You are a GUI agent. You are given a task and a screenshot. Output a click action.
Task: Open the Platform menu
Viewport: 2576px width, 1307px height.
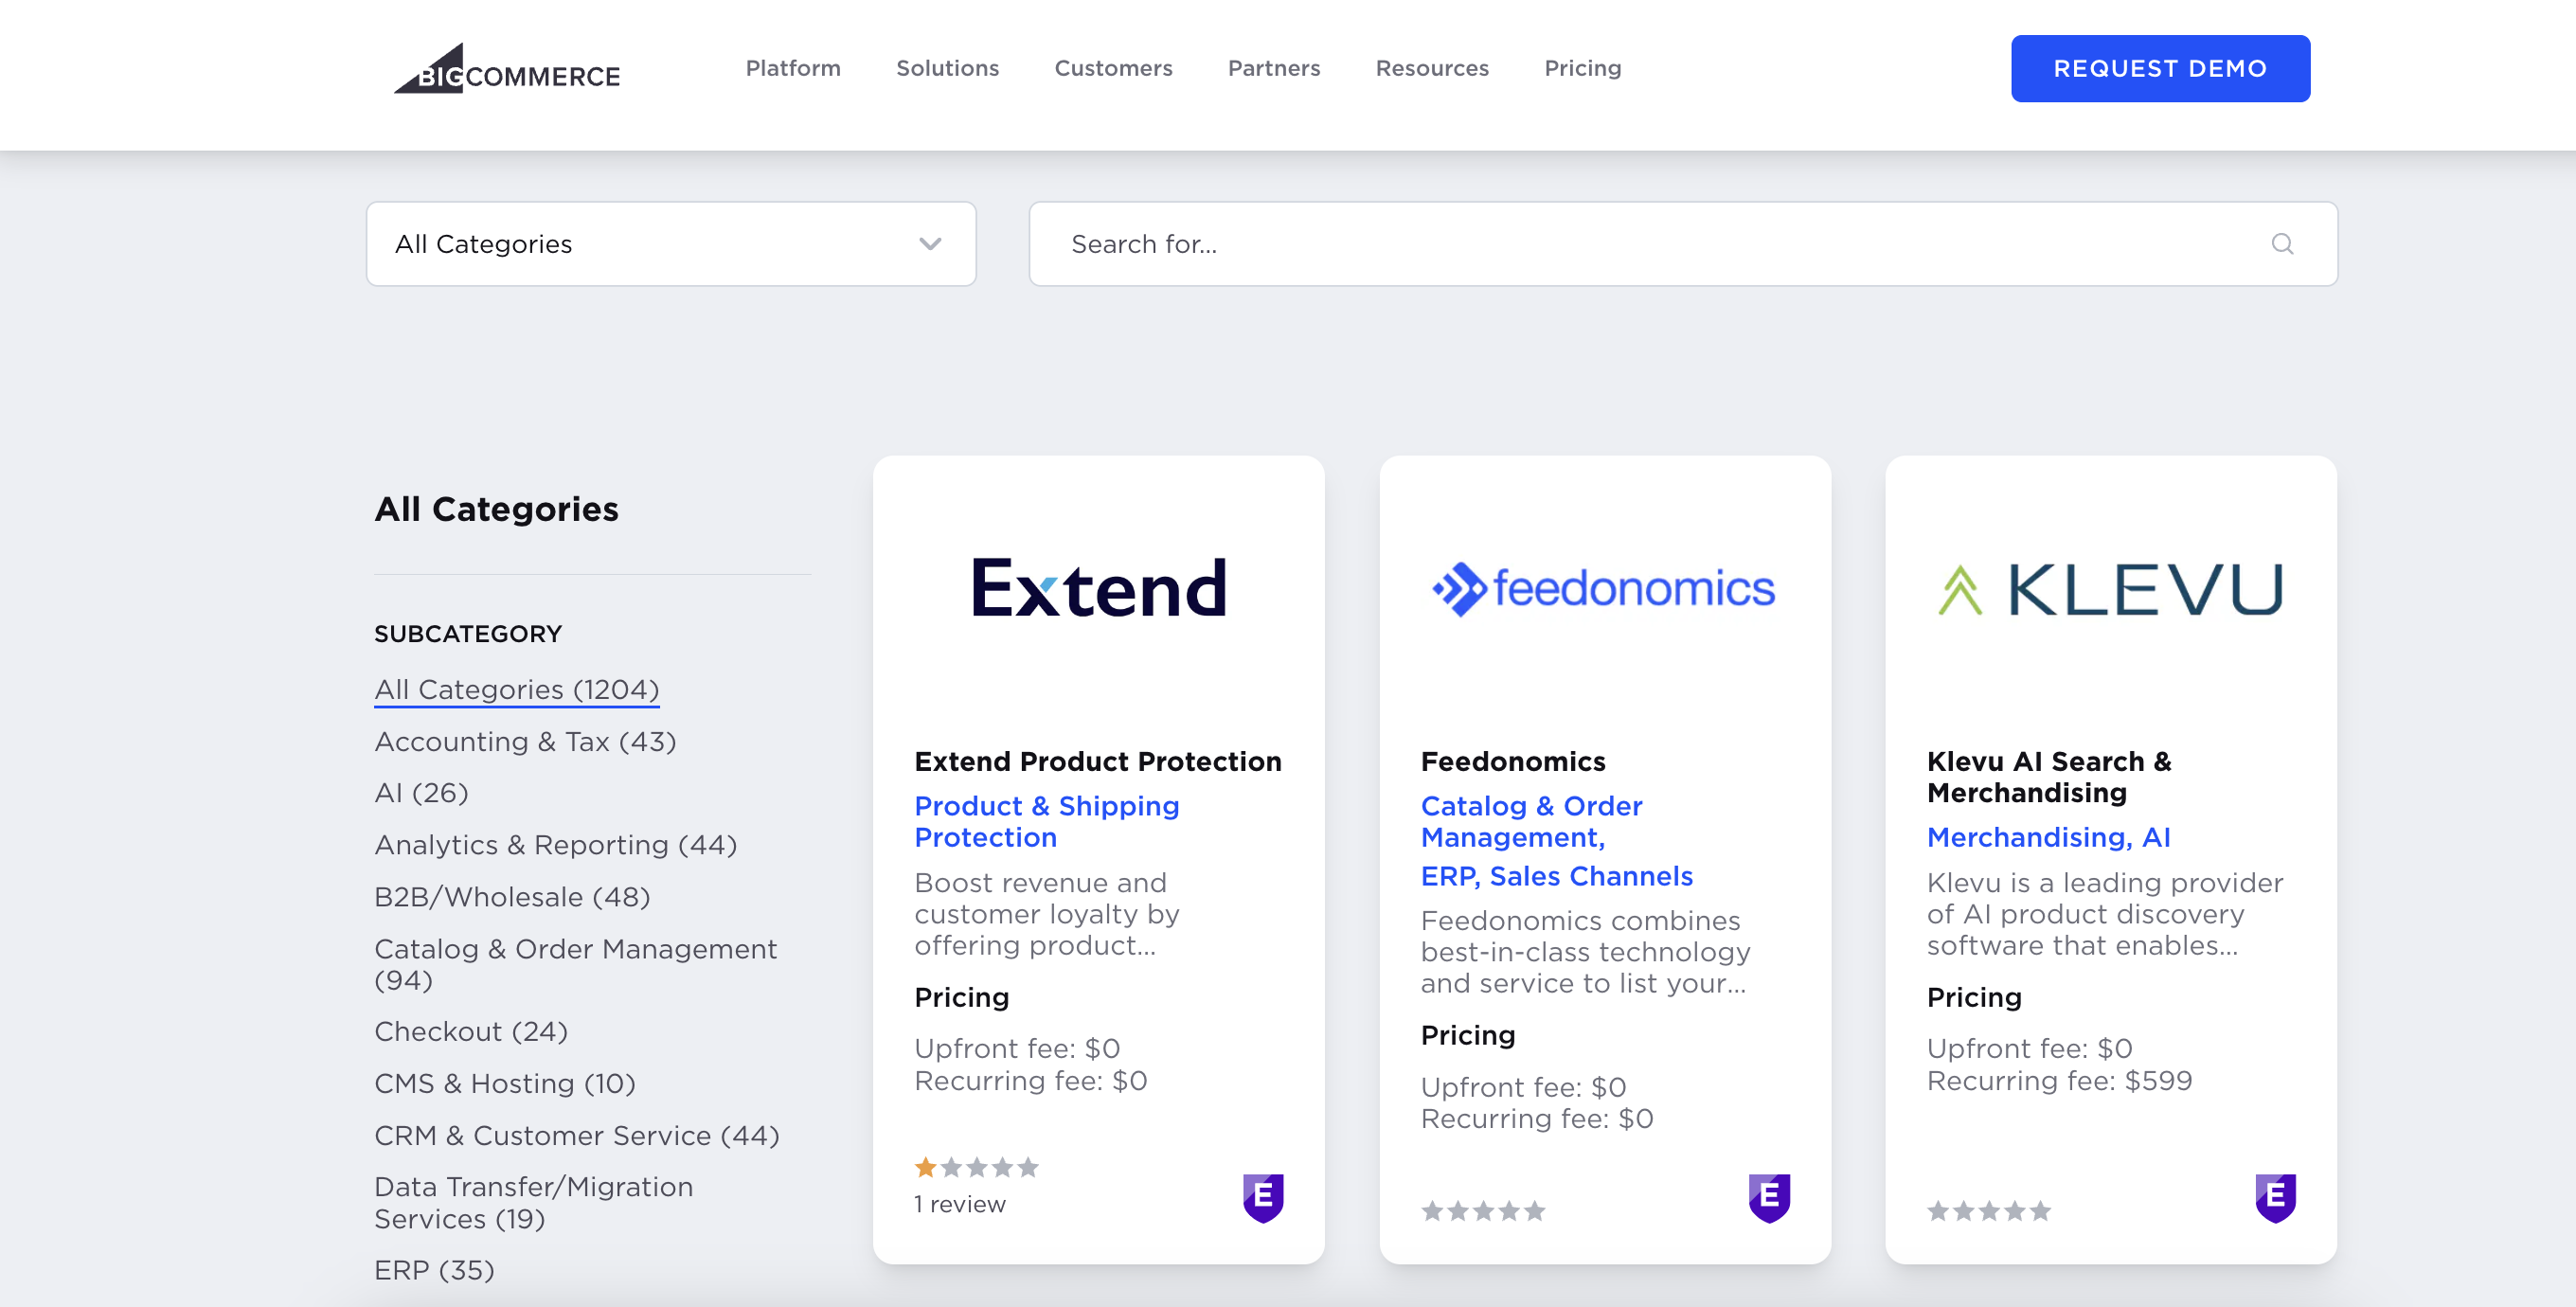coord(793,68)
